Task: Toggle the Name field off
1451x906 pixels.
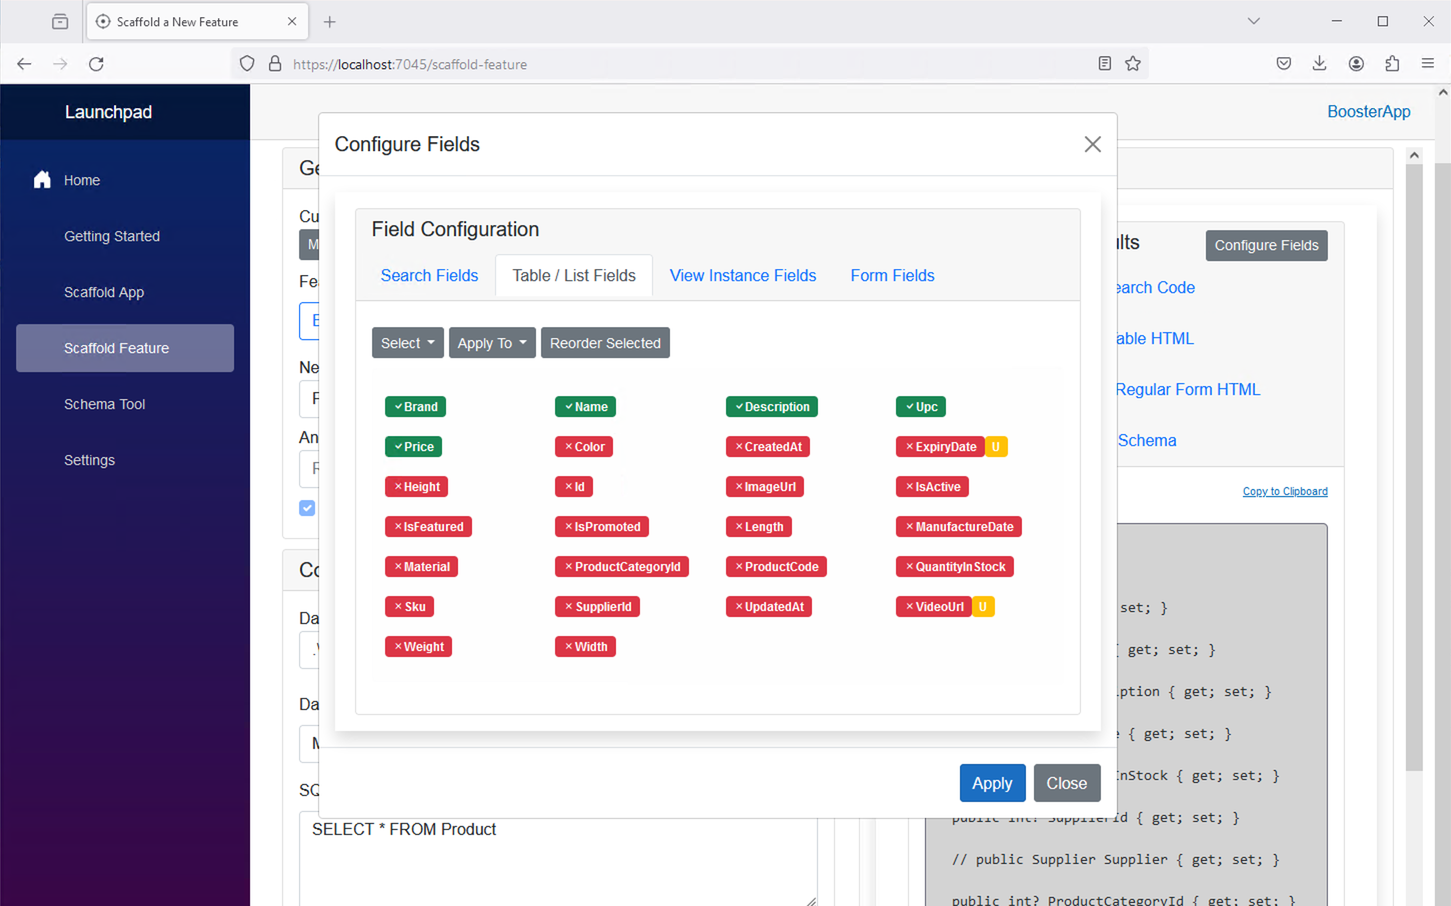Action: [585, 407]
